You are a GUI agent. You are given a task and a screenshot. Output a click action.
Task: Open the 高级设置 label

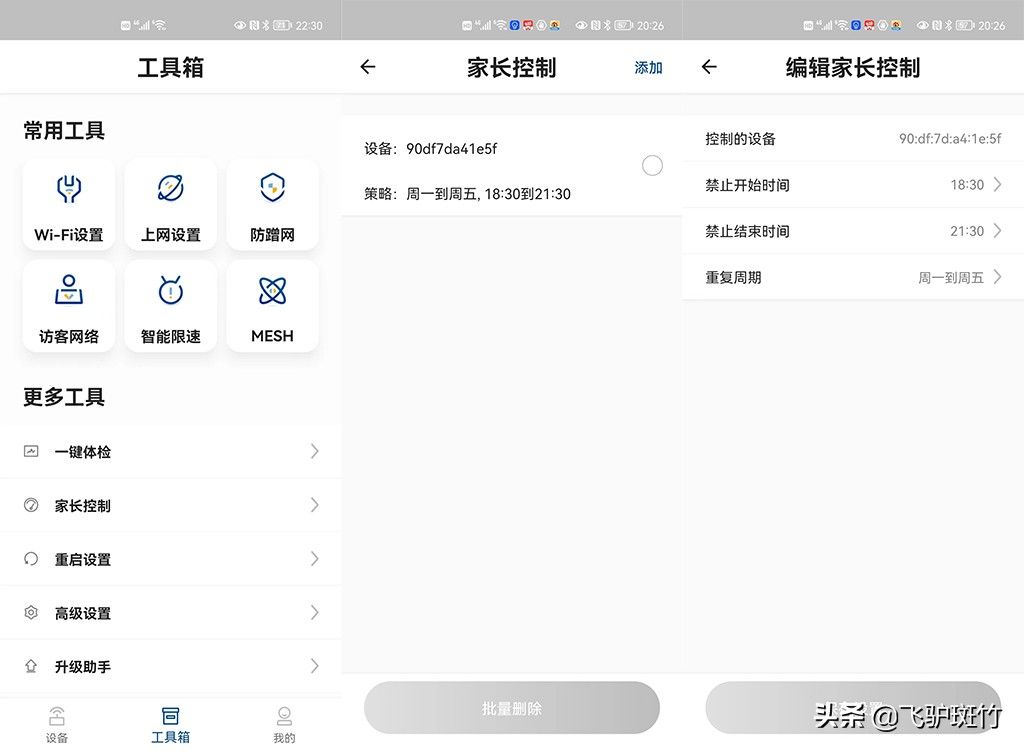point(83,613)
